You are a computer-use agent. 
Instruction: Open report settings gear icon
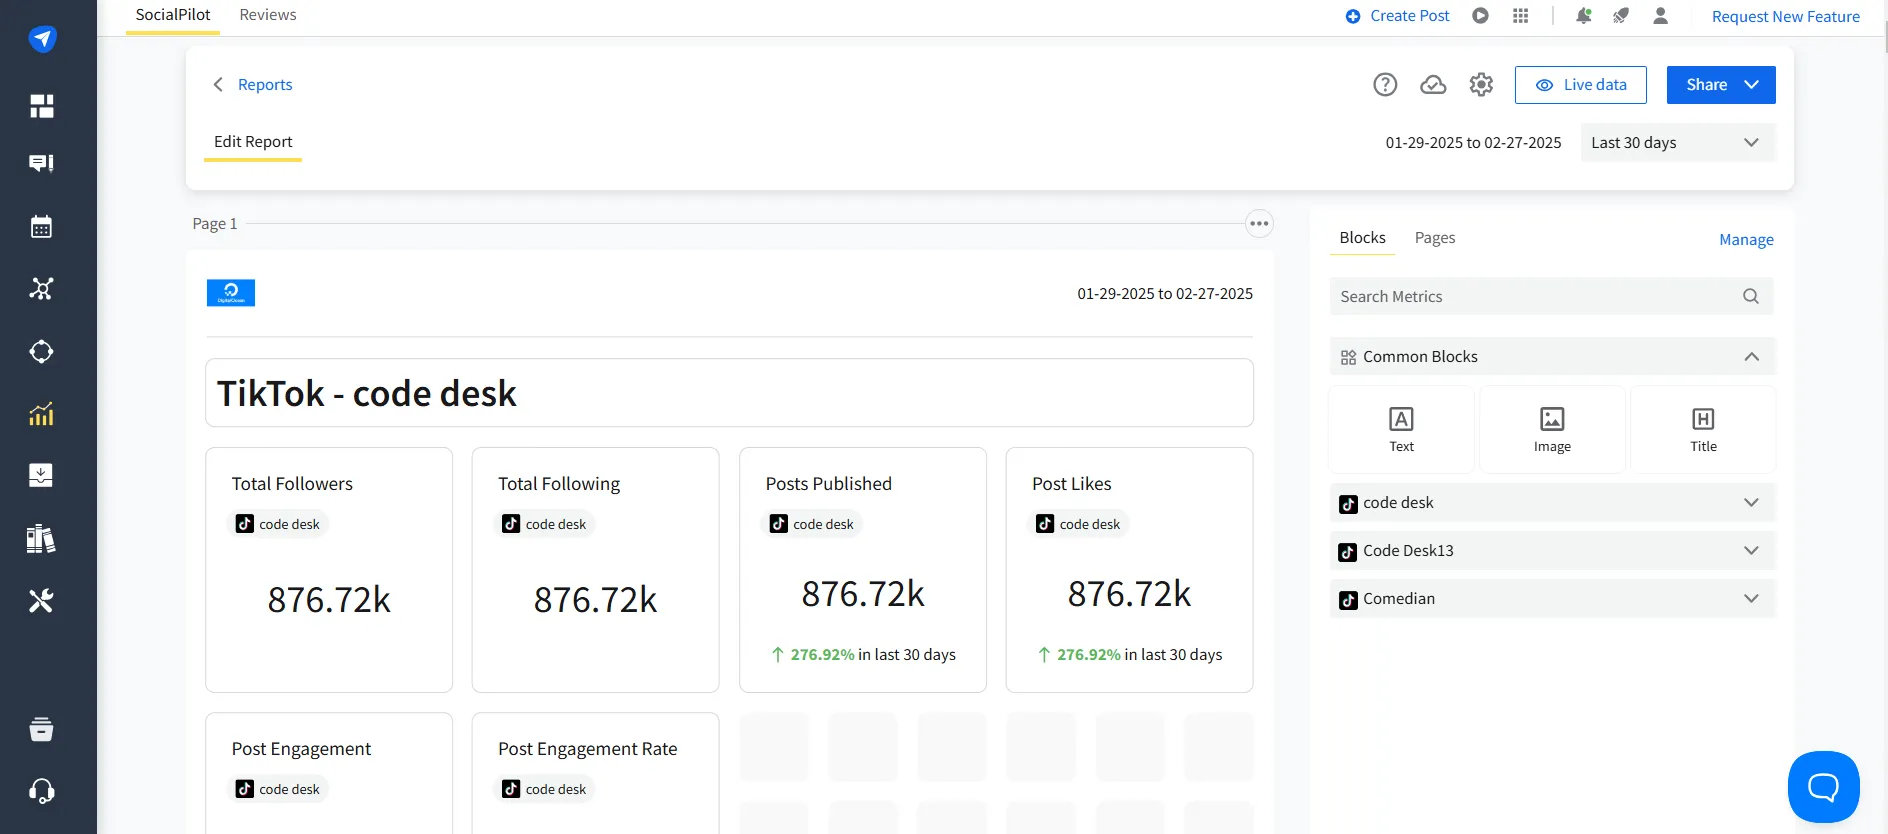(1481, 85)
